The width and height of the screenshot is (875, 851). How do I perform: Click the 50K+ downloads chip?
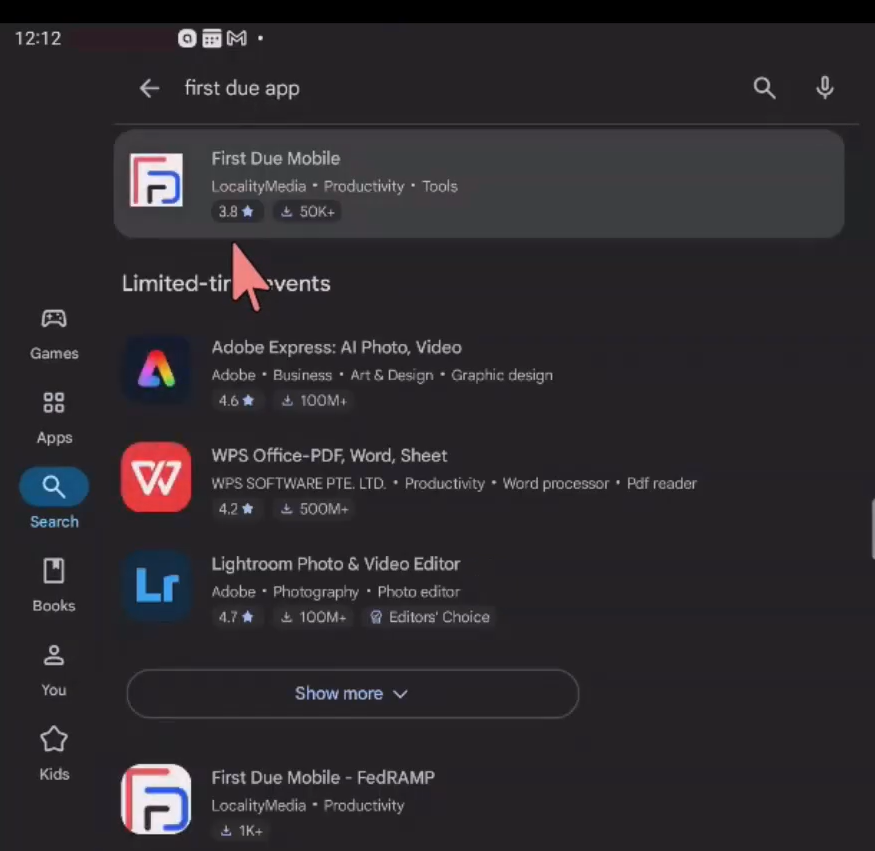coord(307,211)
